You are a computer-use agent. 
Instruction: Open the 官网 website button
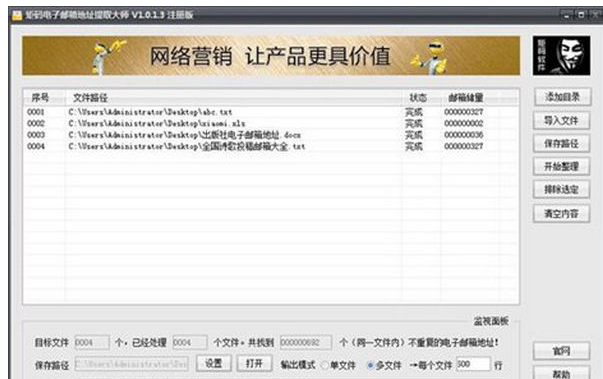561,351
